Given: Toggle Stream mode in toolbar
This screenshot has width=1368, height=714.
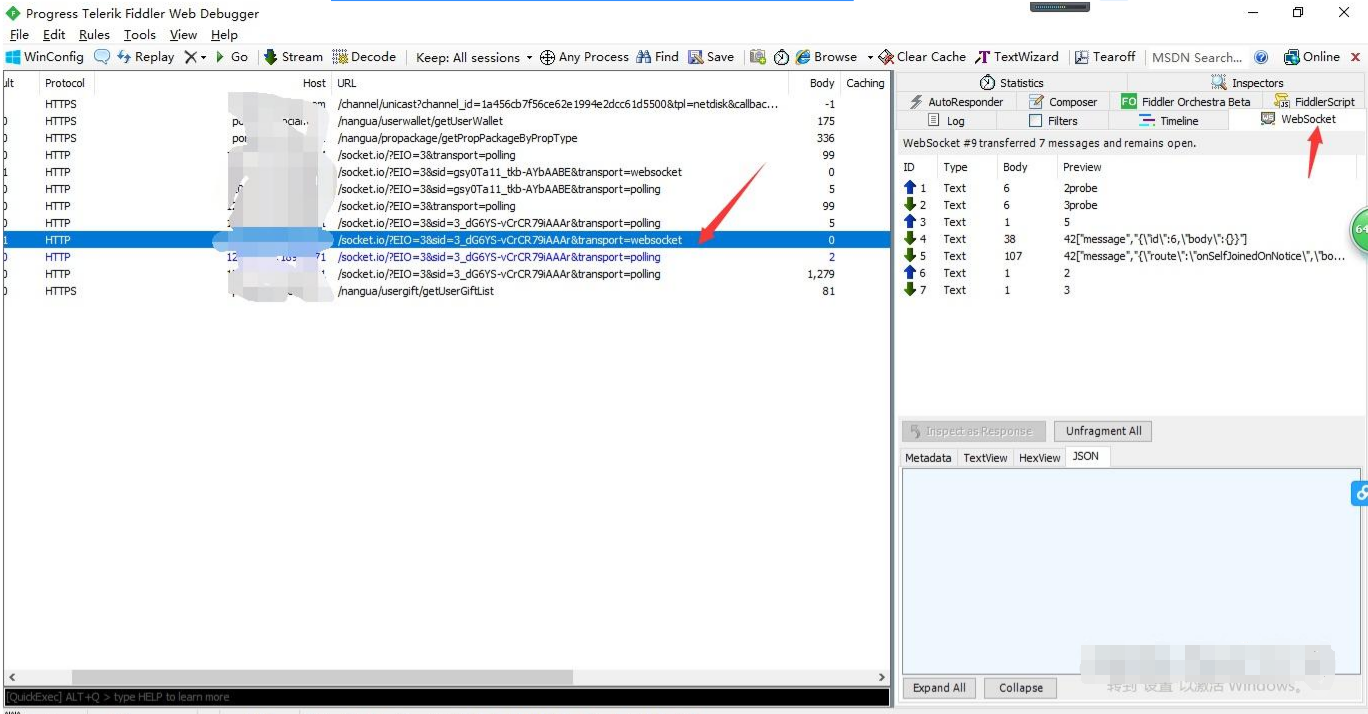Looking at the screenshot, I should [x=293, y=57].
